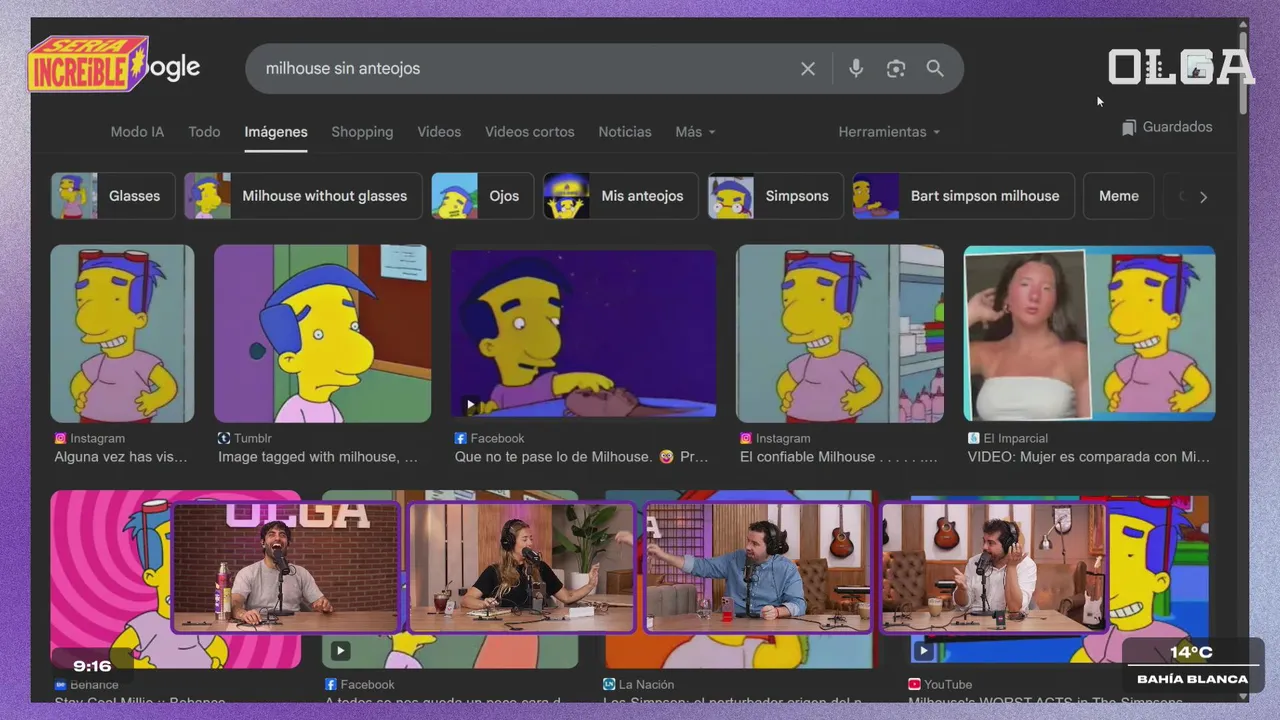Switch to the Todo tab
1280x720 pixels.
point(204,132)
